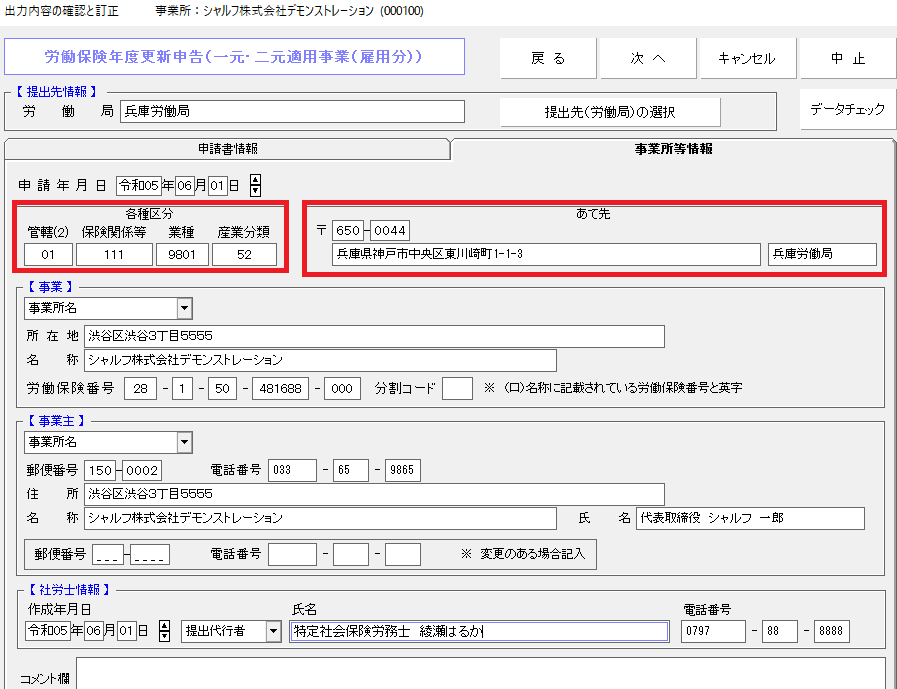Viewport: 897px width, 689px height.
Task: Focus the 分割コード input box
Action: pos(457,388)
